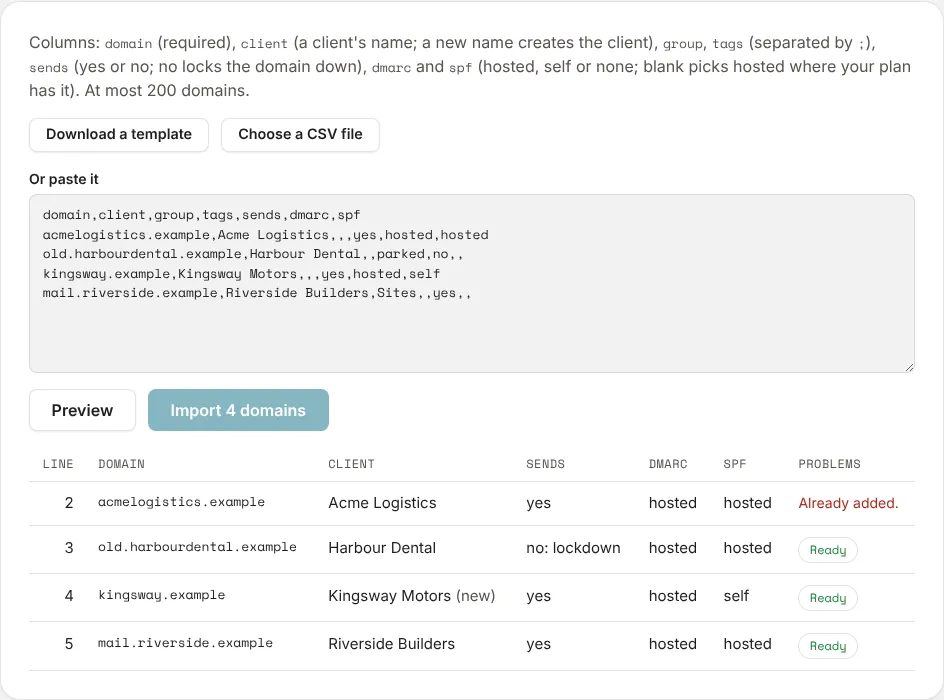The width and height of the screenshot is (944, 700).
Task: Click the Ready badge for kingsway.example
Action: pos(828,598)
